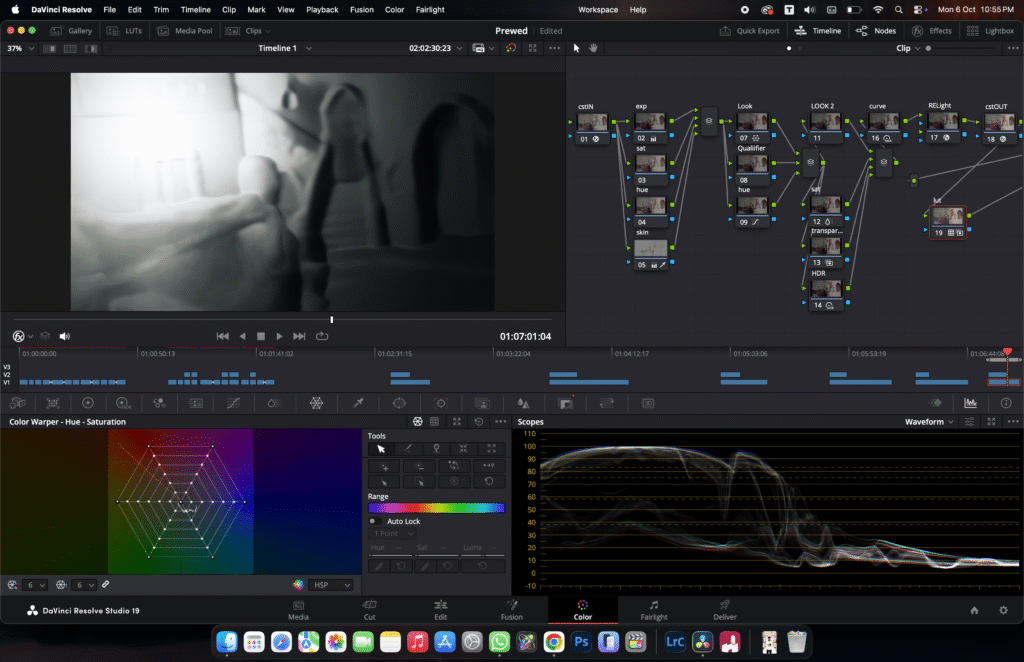Viewport: 1024px width, 662px height.
Task: Toggle loop playback in the viewer
Action: click(322, 336)
